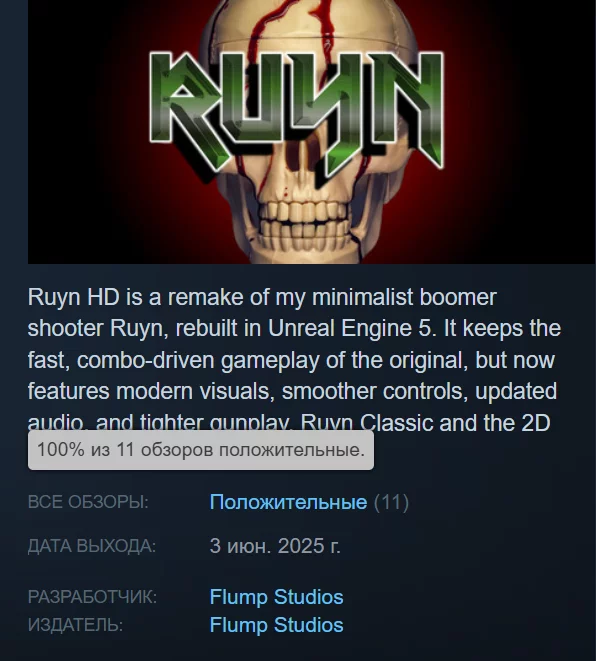This screenshot has width=596, height=661.
Task: Click the ИЗДАТЕЛЬ label
Action: [75, 625]
